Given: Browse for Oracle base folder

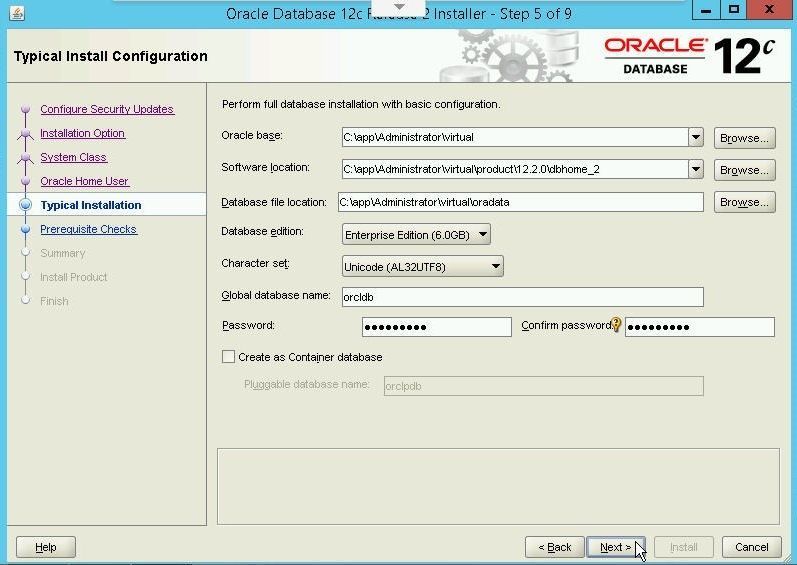Looking at the screenshot, I should pos(744,138).
